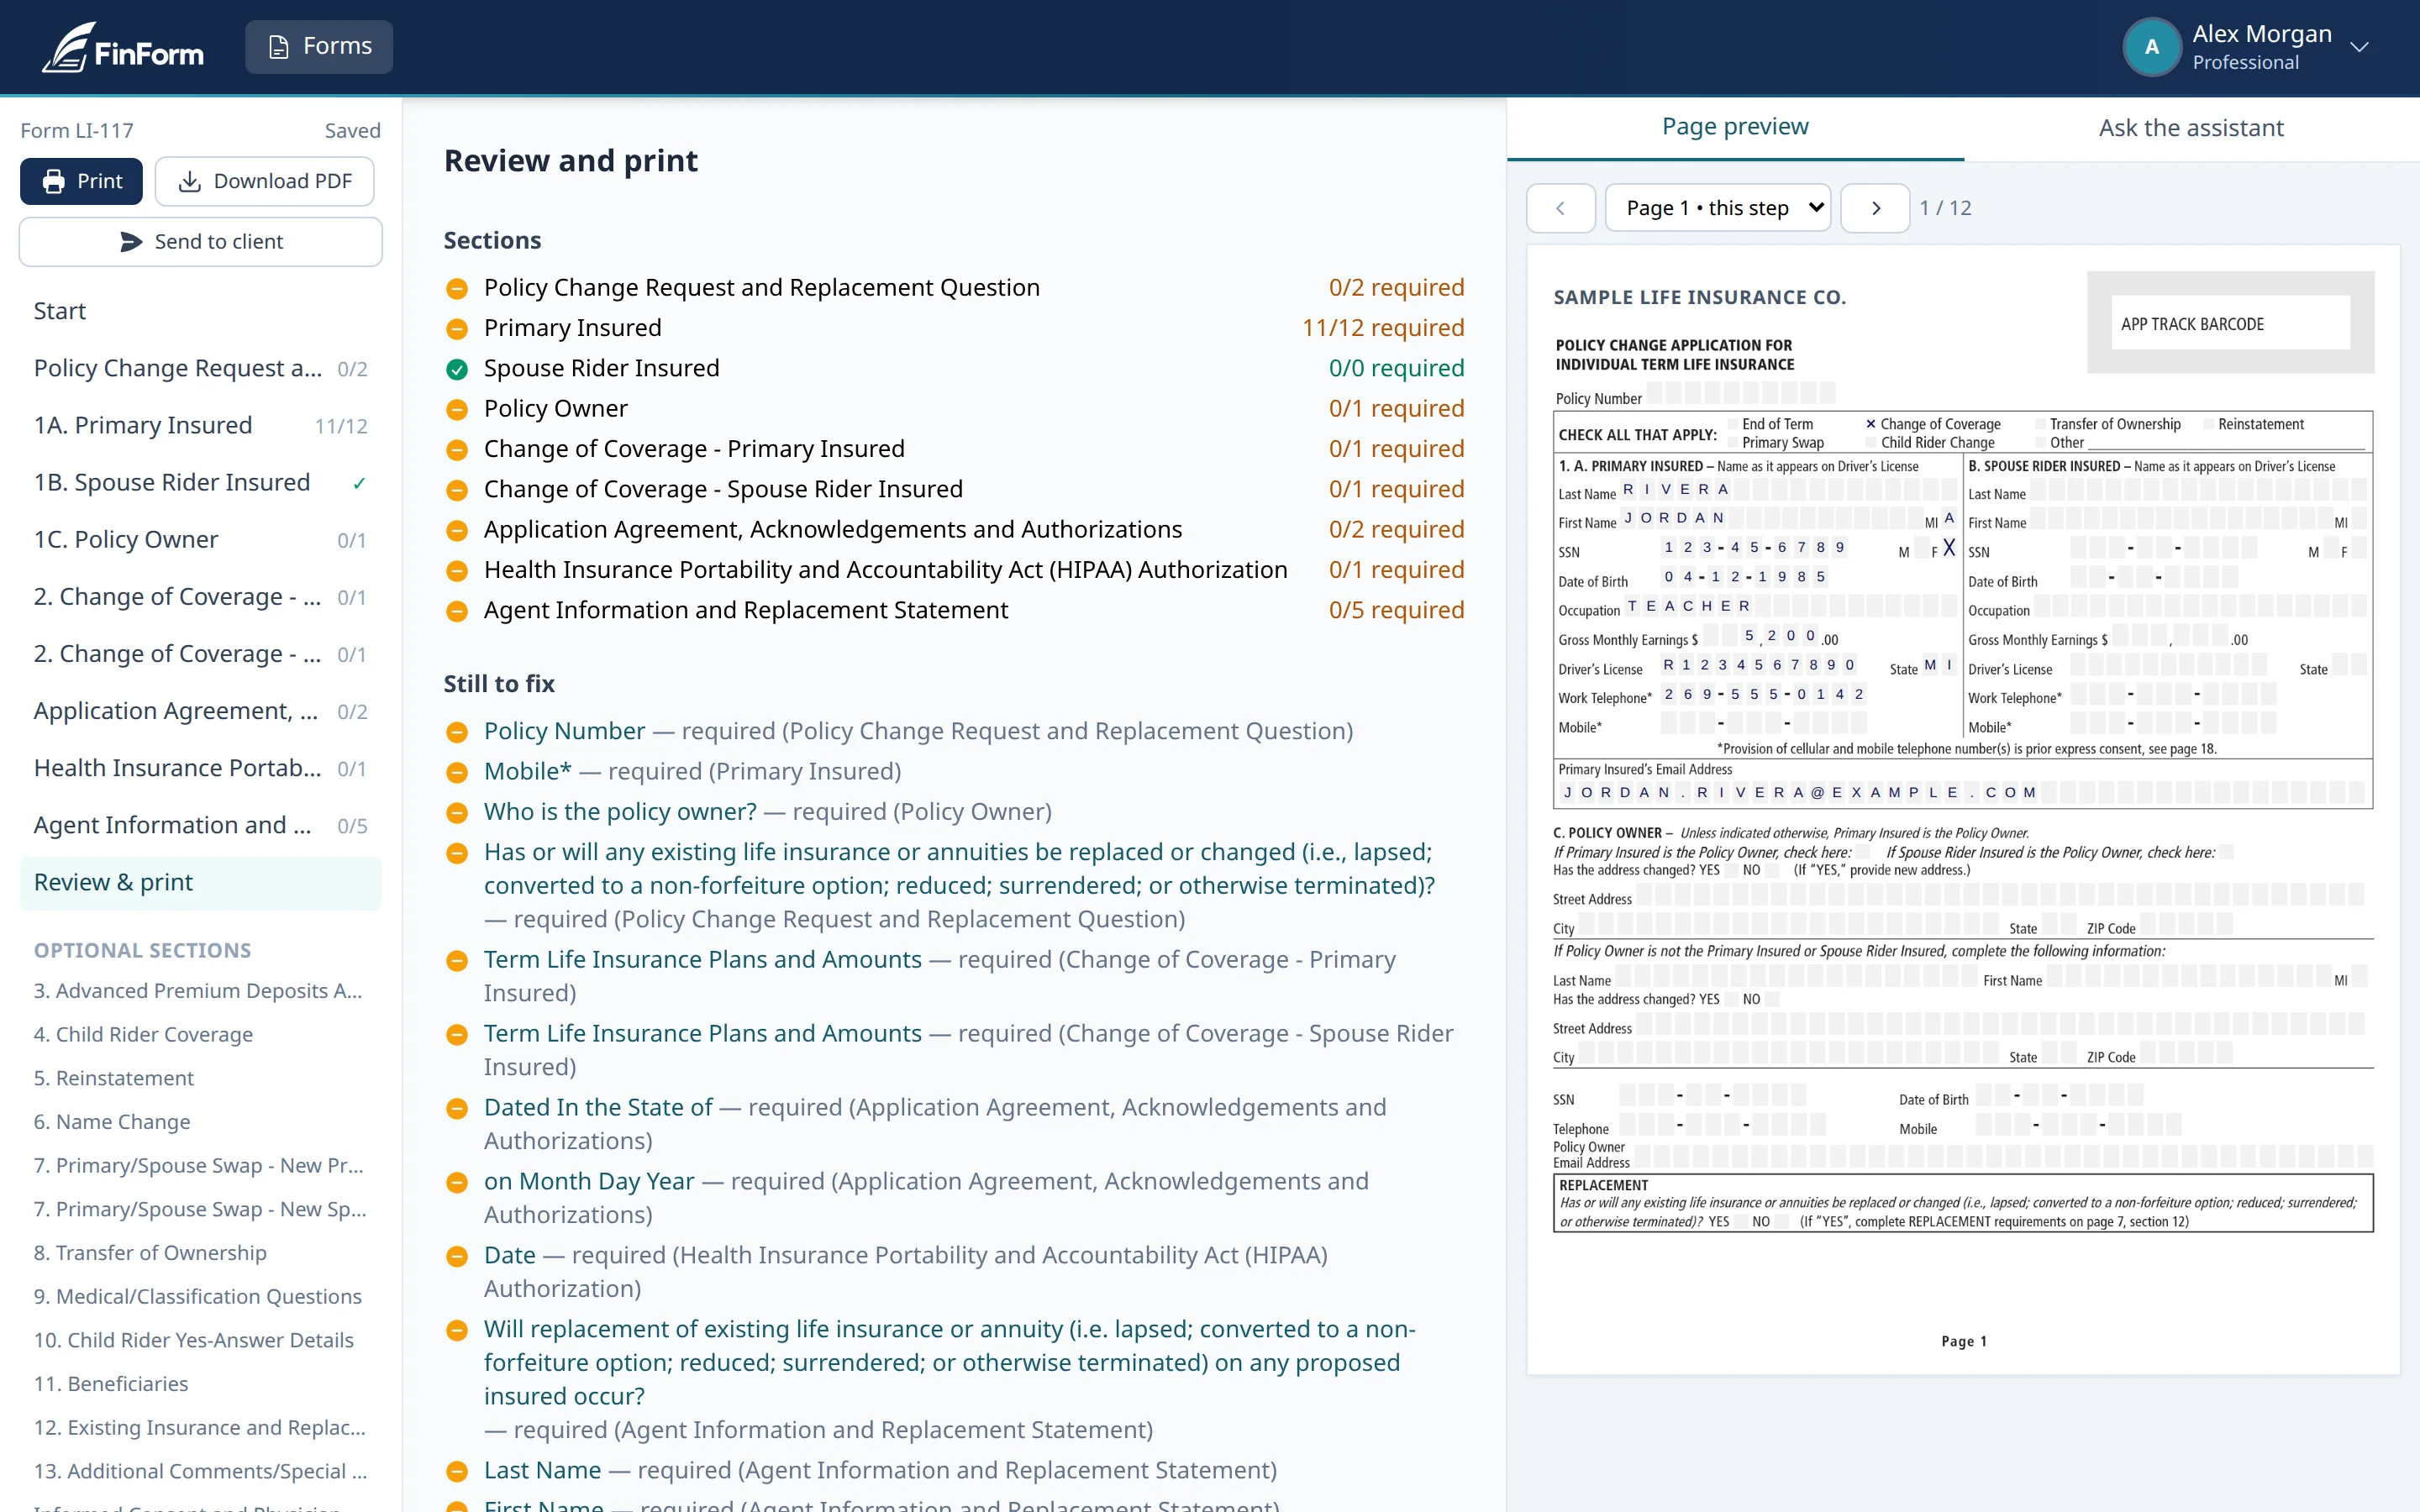Click orange icon next to Policy Number fix
The image size is (2420, 1512).
(457, 732)
